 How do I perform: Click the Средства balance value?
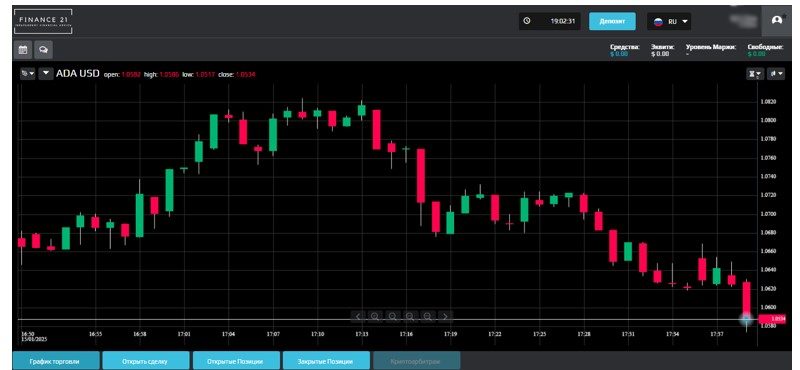coord(618,54)
